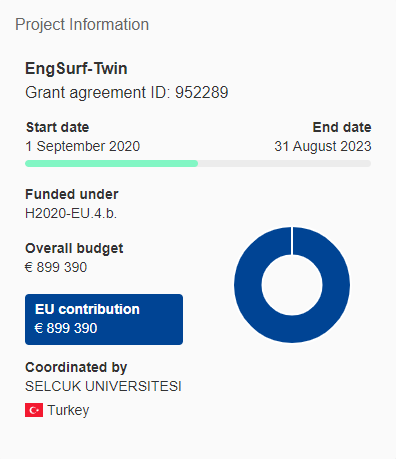Click the EngSurf-Twin project title
This screenshot has height=459, width=396.
coord(76,69)
